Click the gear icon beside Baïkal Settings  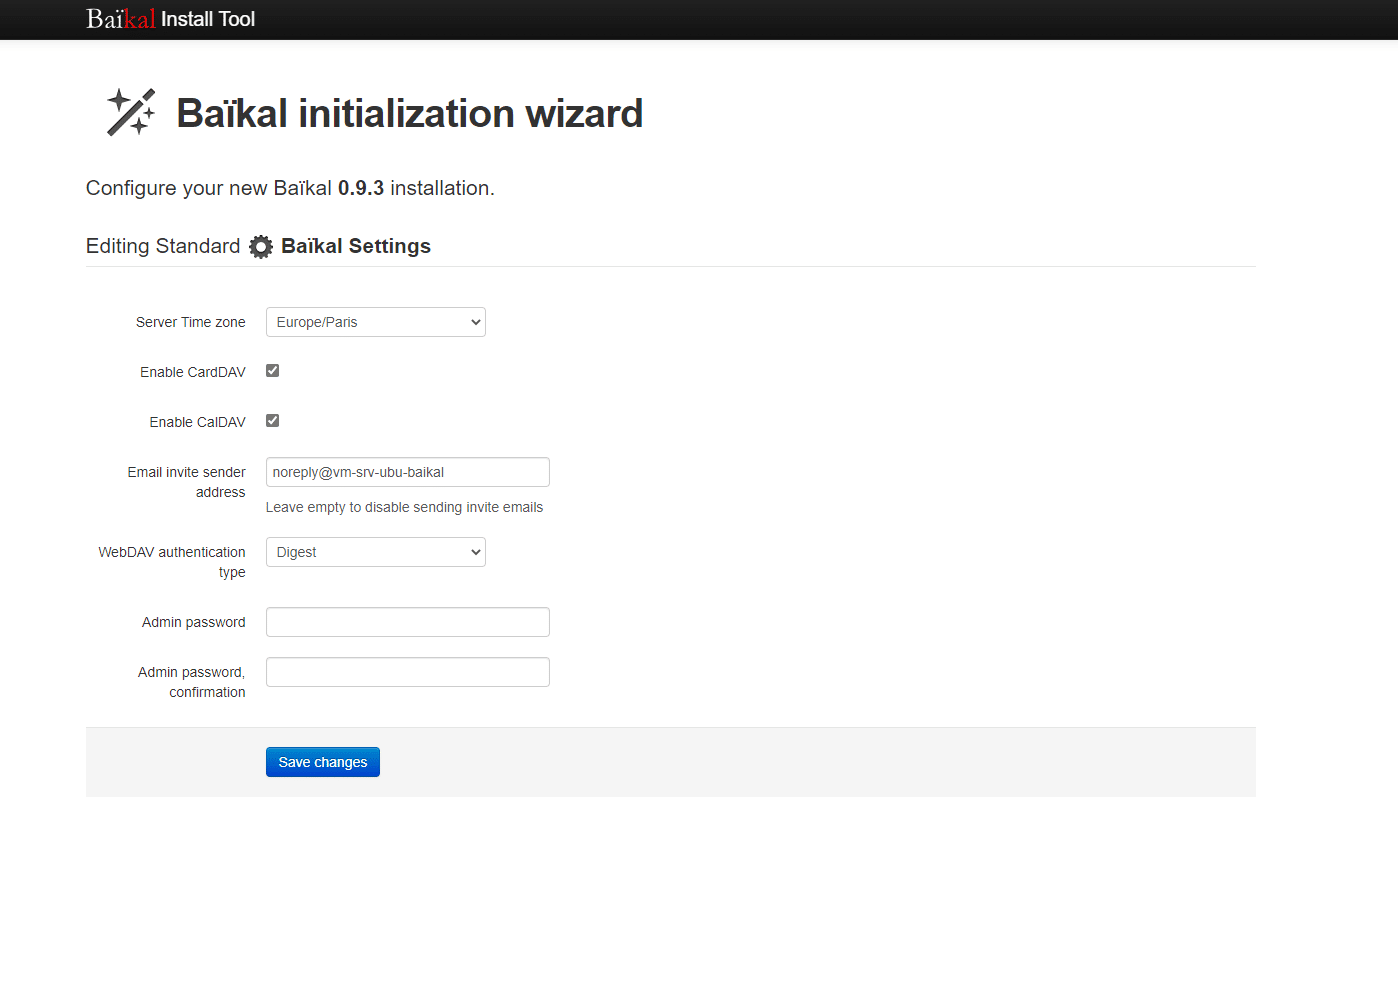point(261,247)
